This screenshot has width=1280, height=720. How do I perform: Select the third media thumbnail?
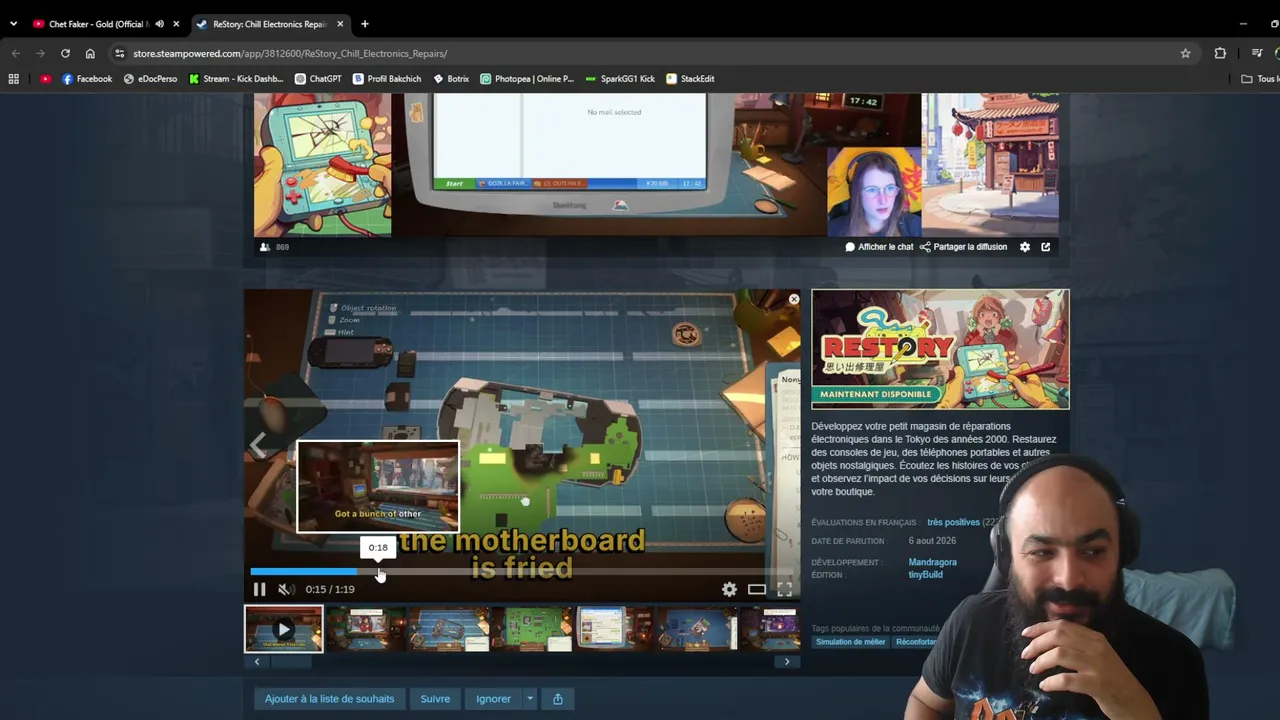[x=448, y=629]
